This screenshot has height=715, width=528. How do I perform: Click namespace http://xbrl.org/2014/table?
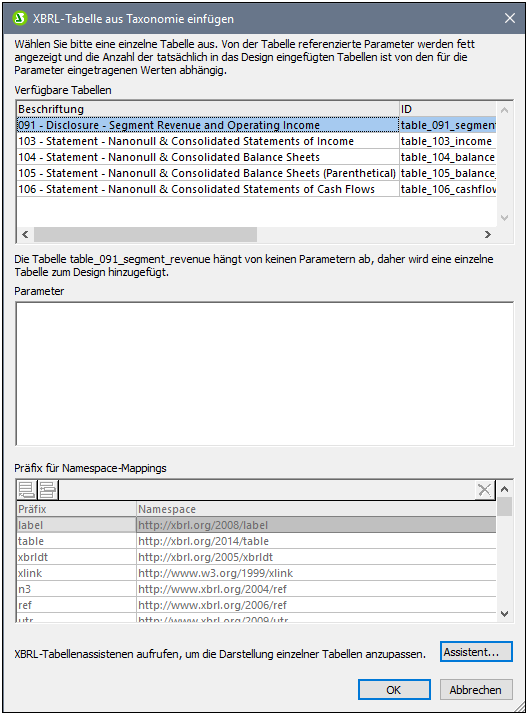[x=316, y=541]
